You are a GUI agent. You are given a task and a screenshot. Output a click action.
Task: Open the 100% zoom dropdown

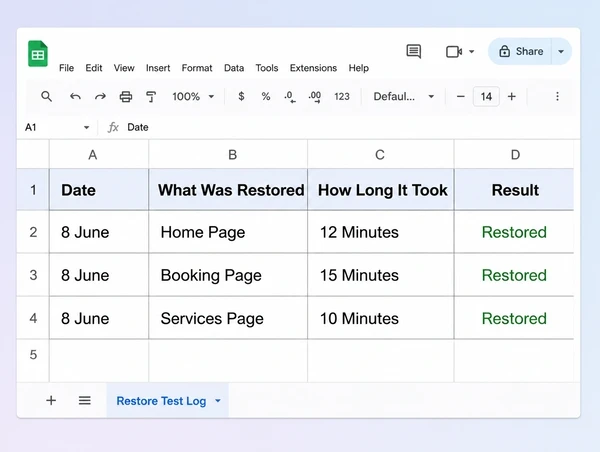[x=193, y=96]
